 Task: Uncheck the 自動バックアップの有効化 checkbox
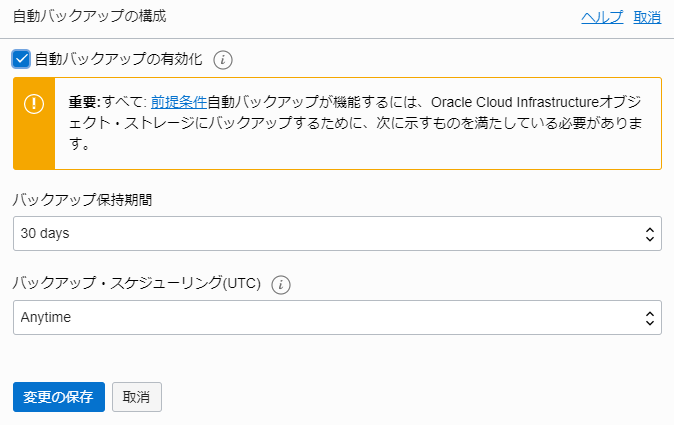[x=22, y=59]
